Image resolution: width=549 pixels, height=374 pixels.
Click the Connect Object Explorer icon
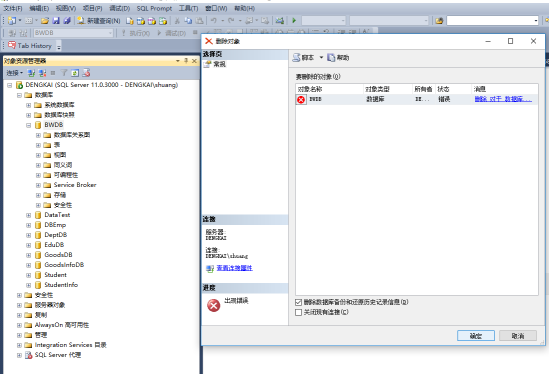point(31,73)
